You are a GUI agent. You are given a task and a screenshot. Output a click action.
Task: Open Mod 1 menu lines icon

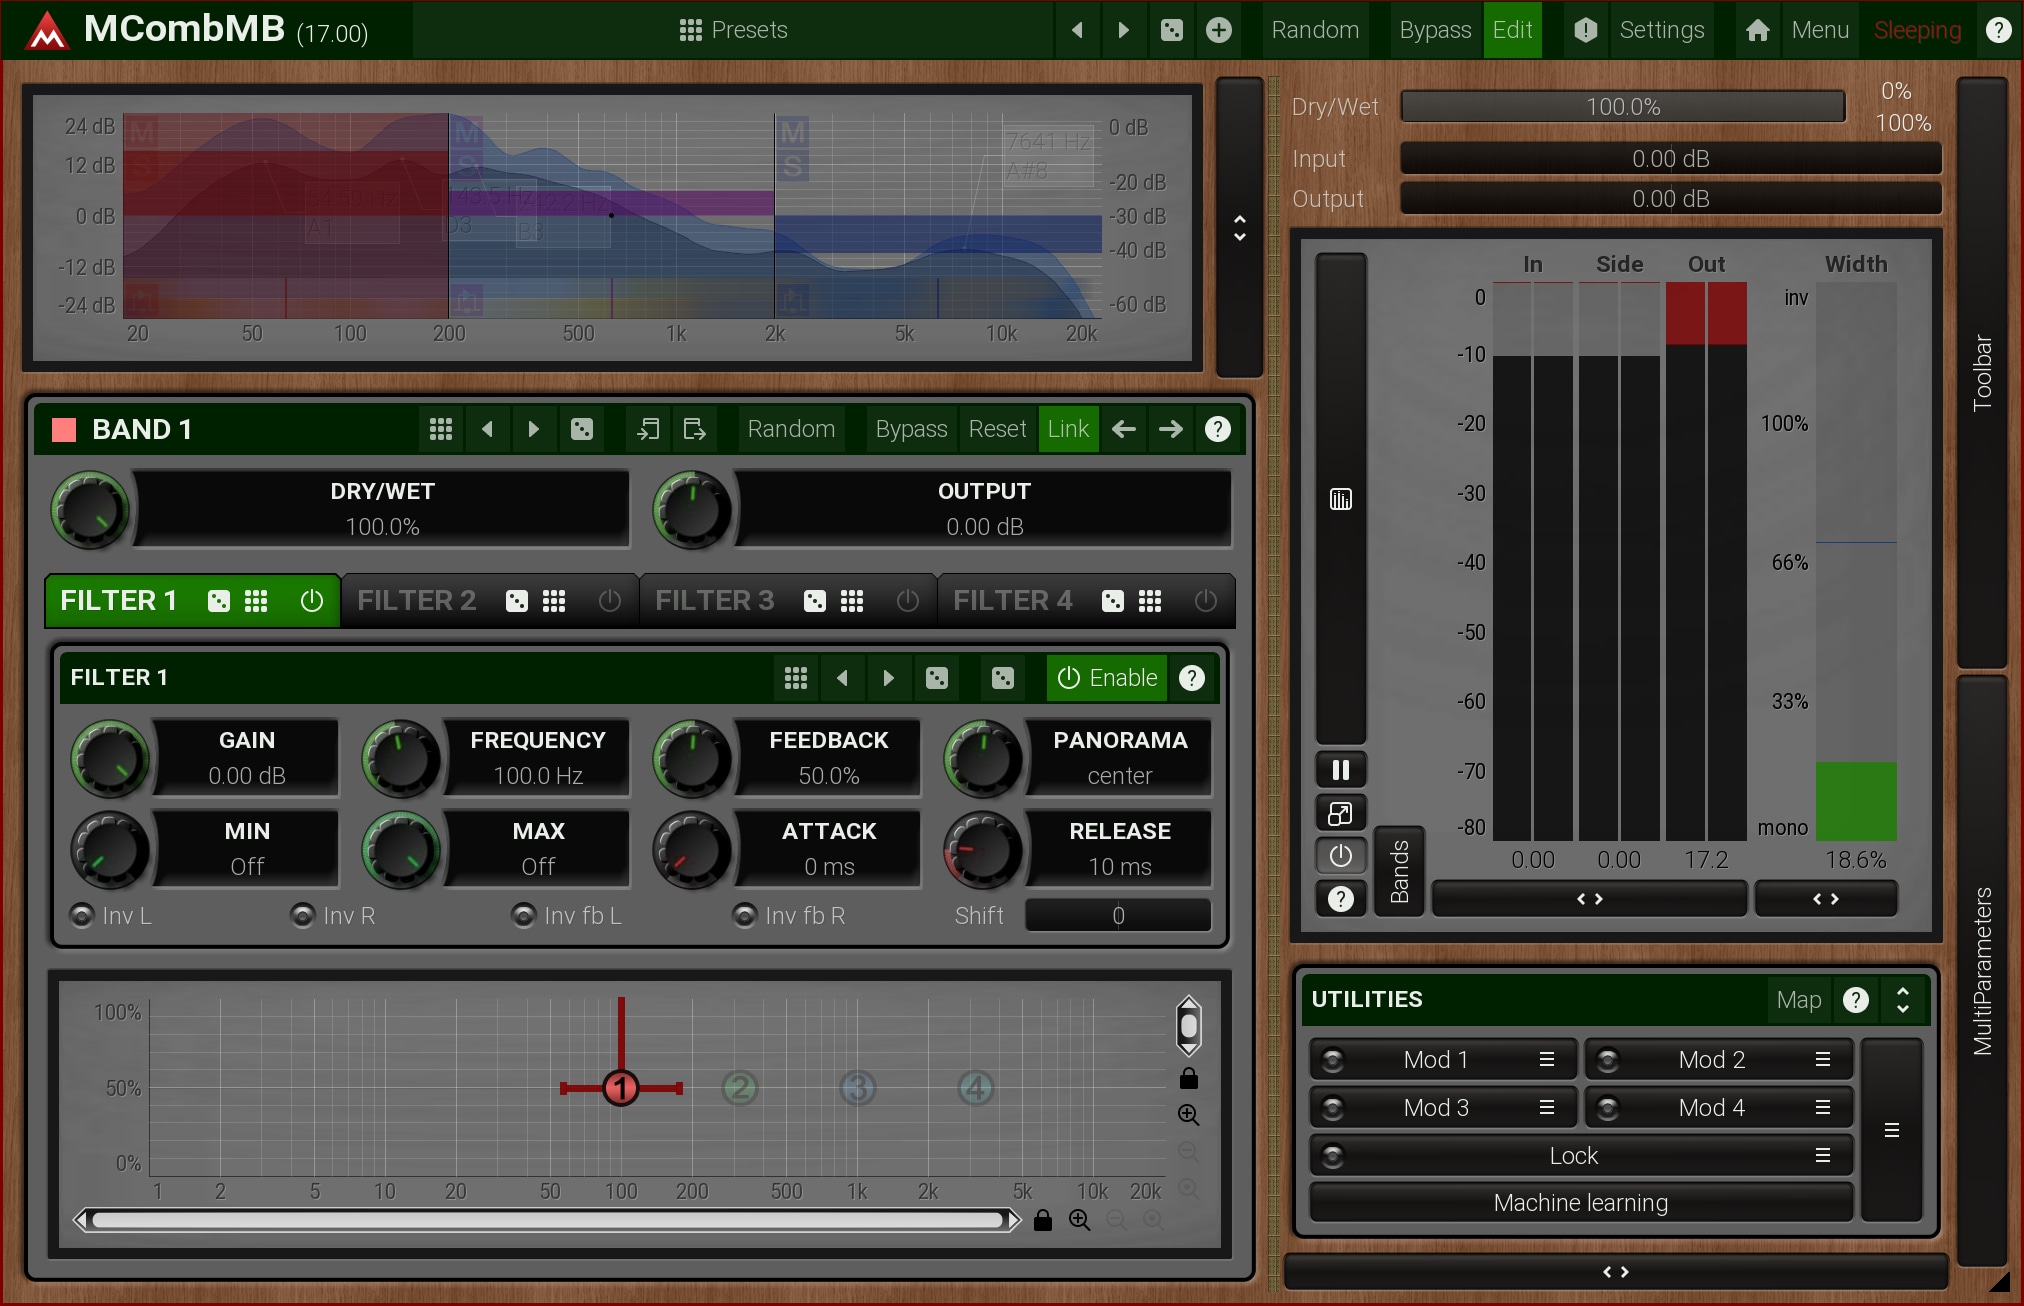point(1546,1059)
